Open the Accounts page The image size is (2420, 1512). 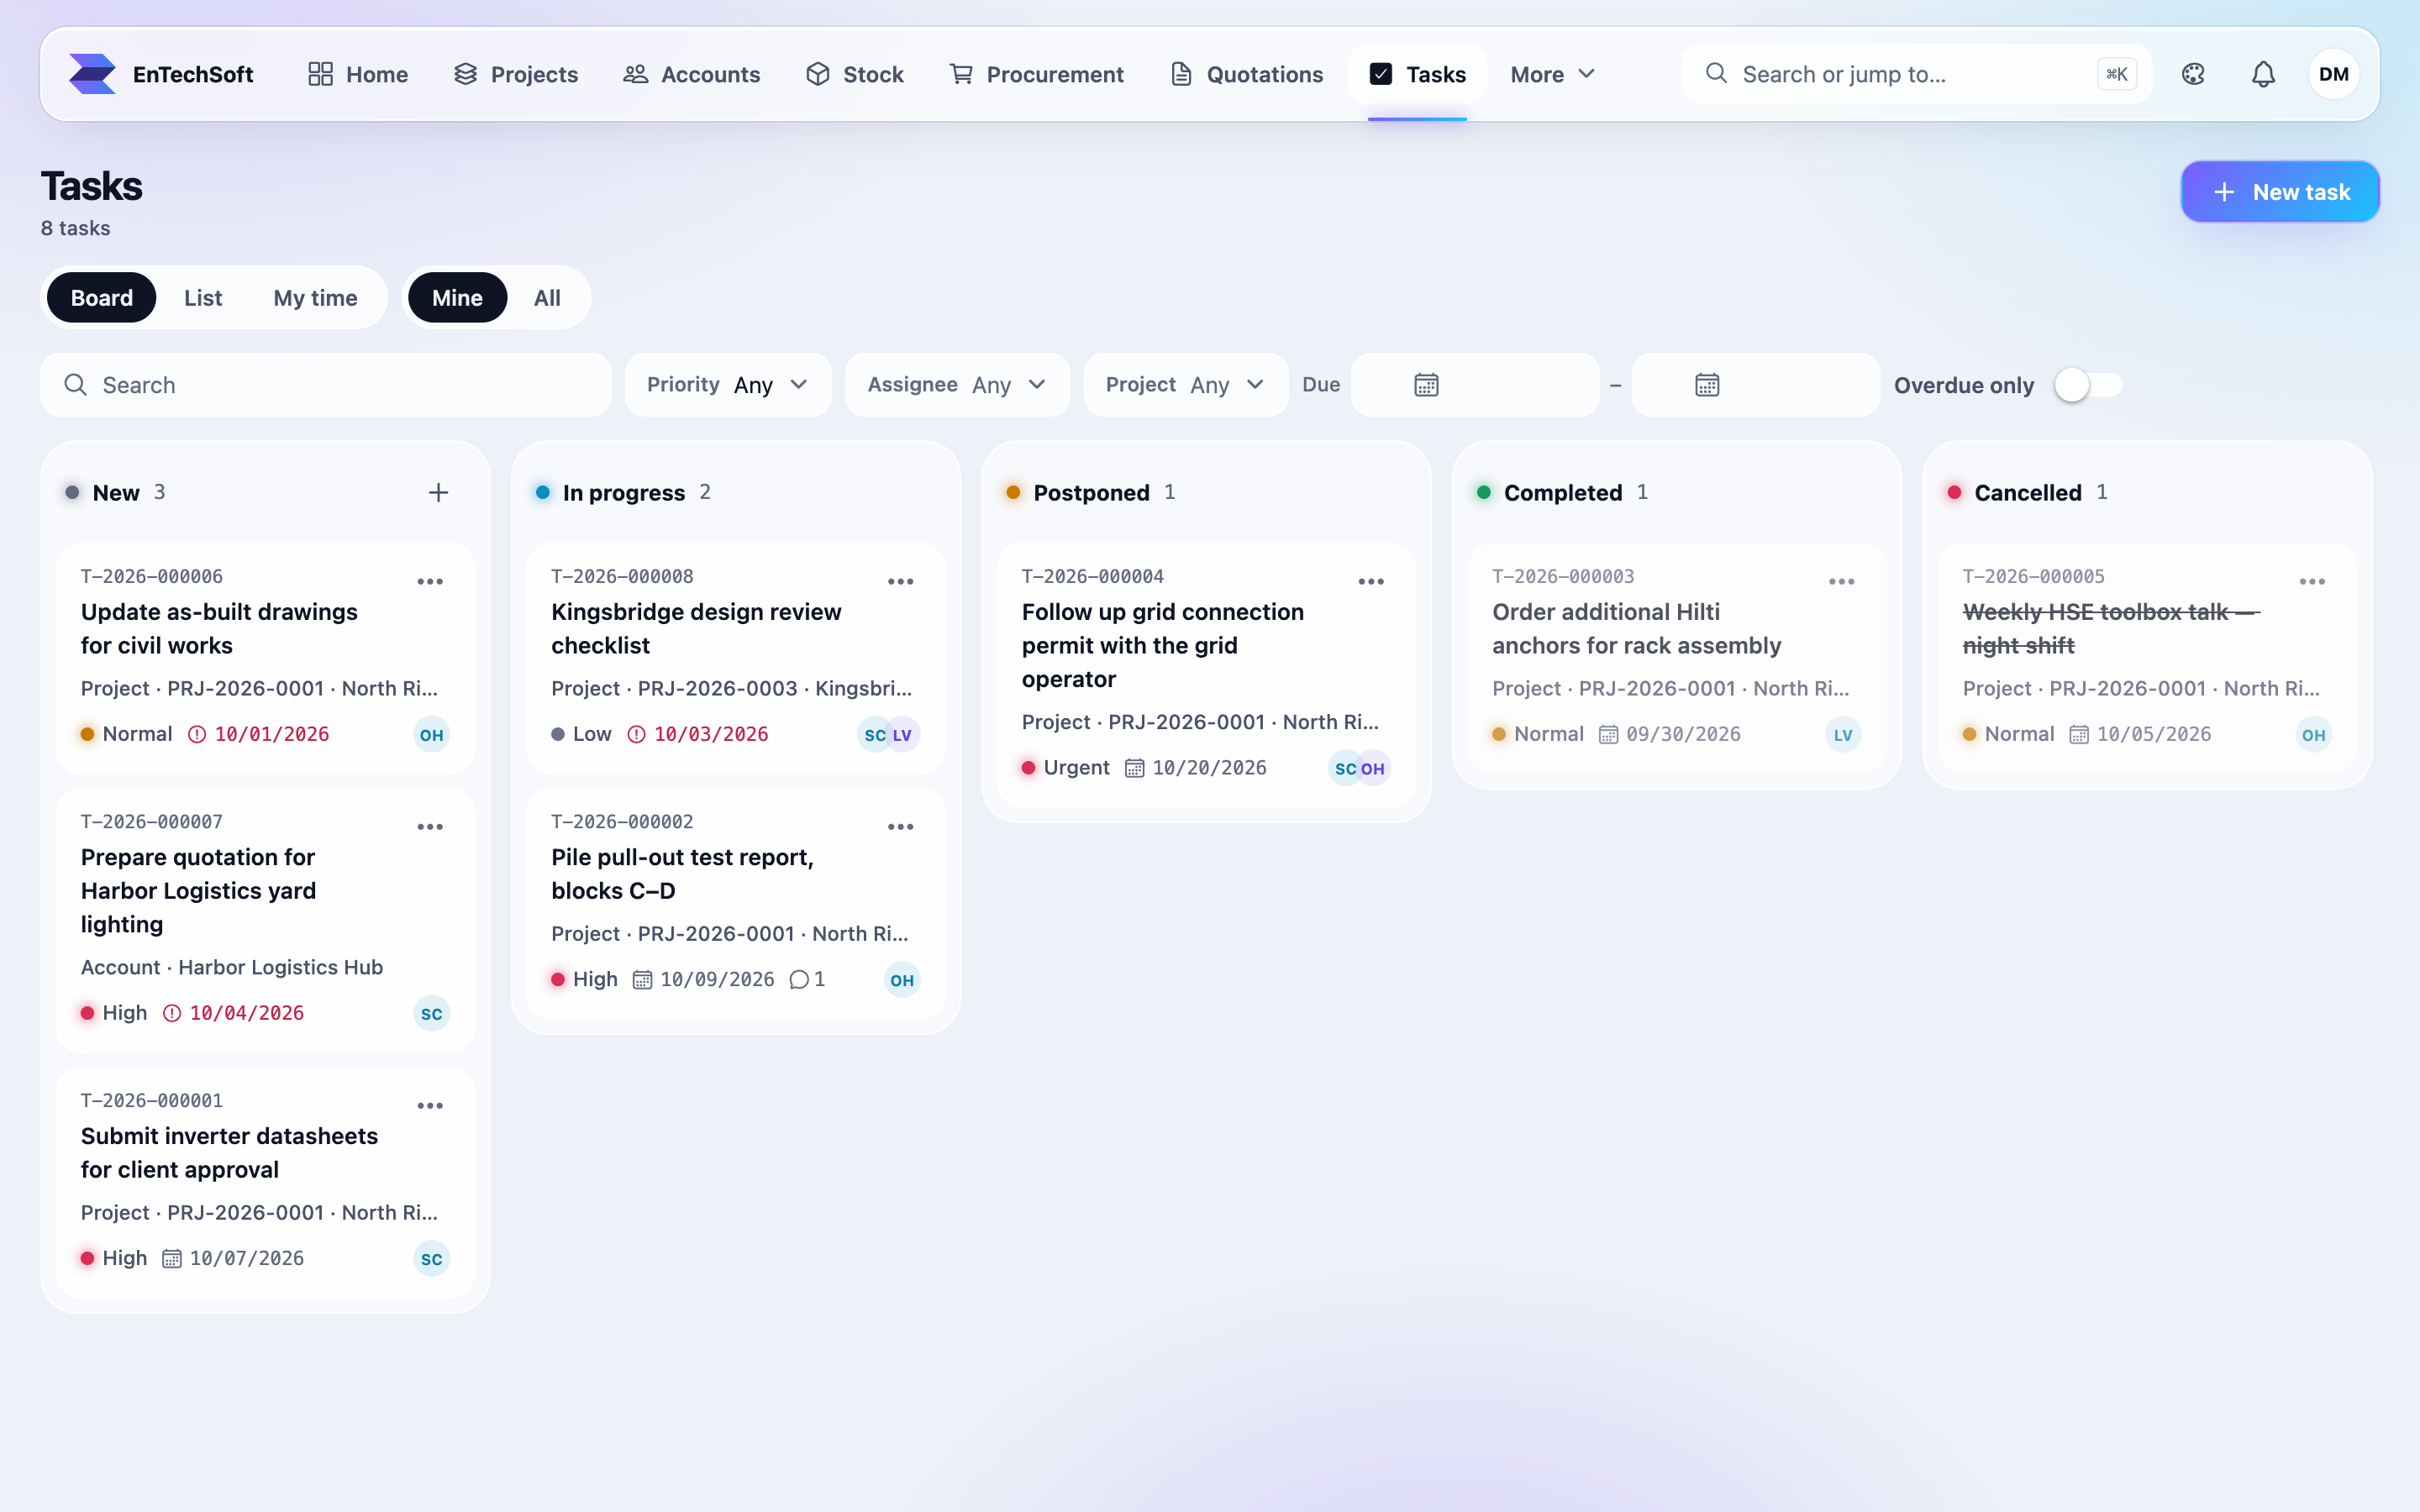coord(692,74)
